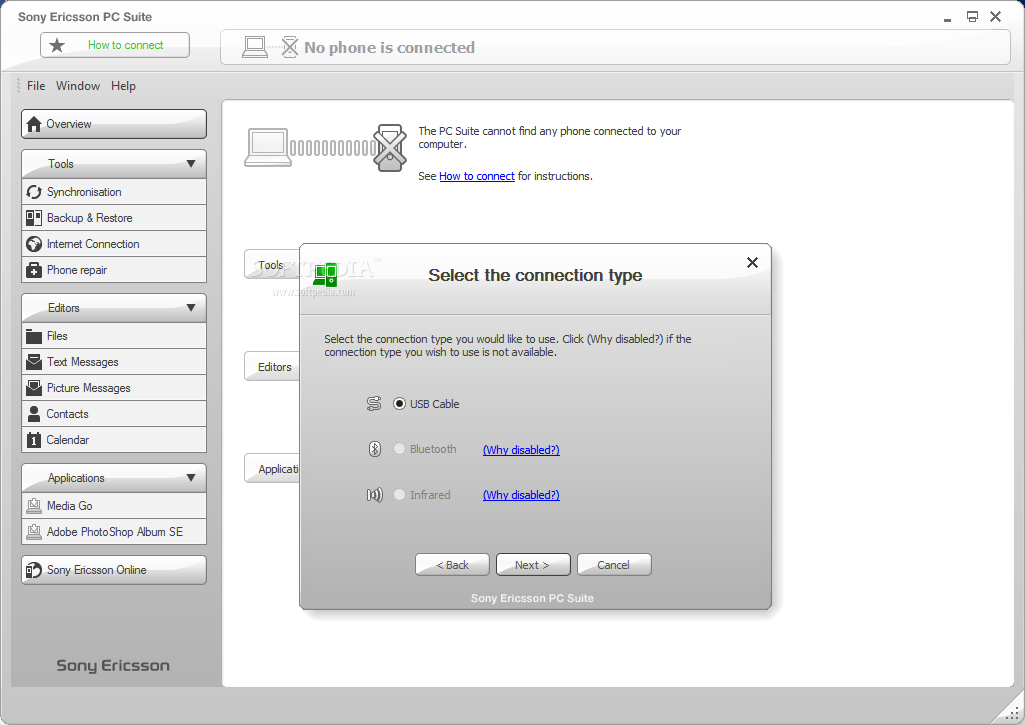The height and width of the screenshot is (725, 1025).
Task: Click the Cancel button in dialog
Action: point(614,565)
